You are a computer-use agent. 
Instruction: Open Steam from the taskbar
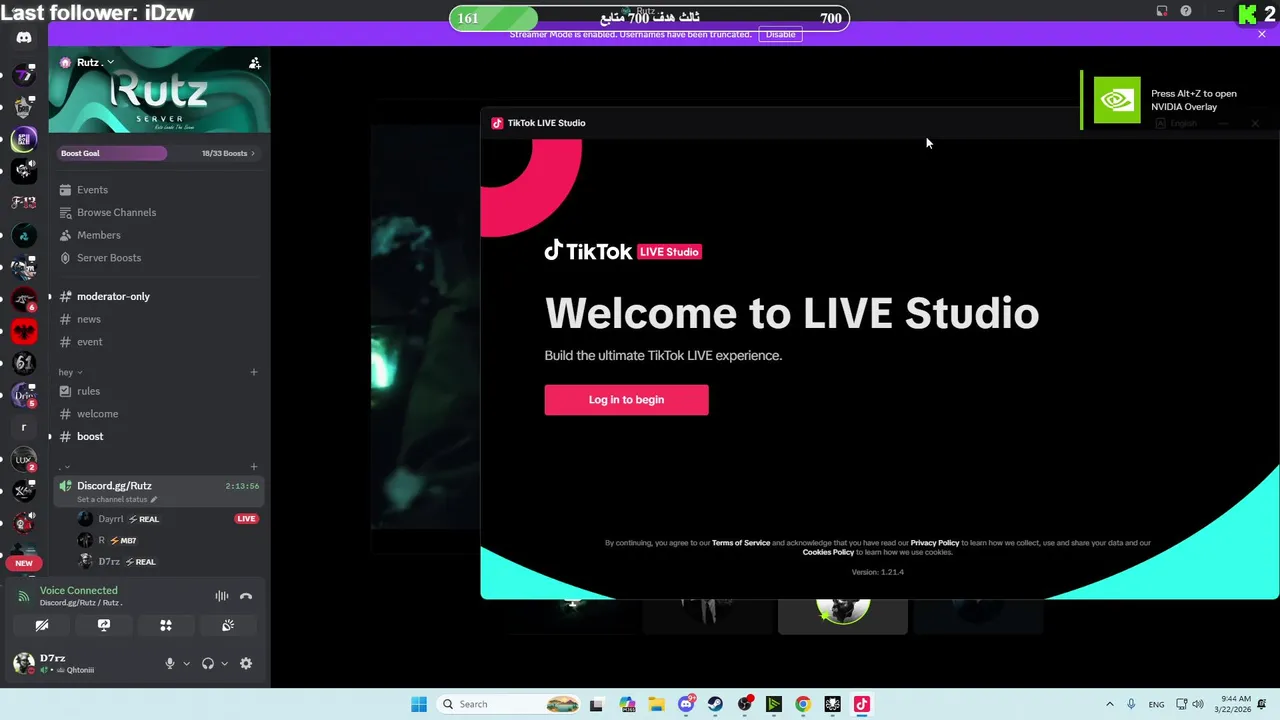click(715, 704)
